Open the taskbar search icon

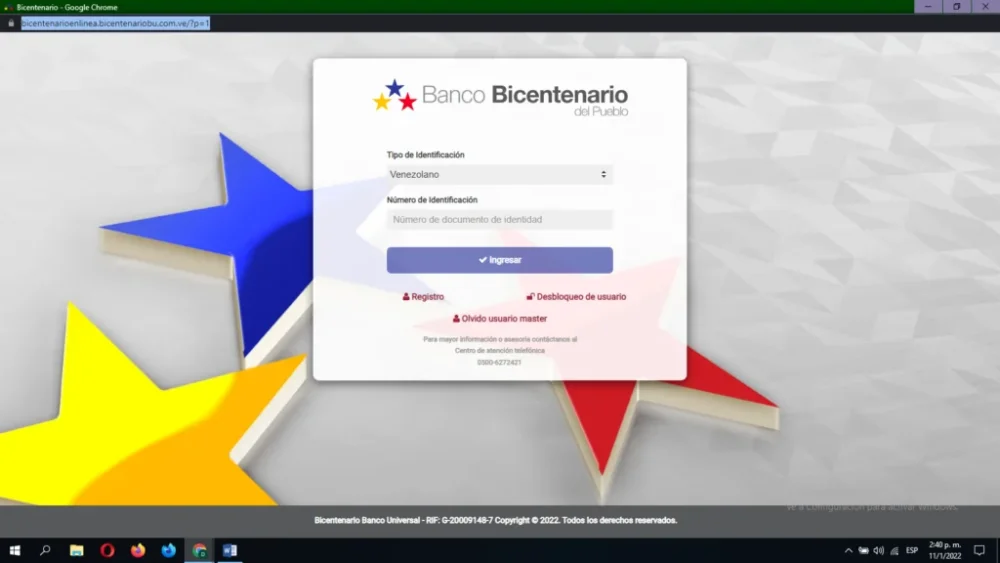[45, 550]
